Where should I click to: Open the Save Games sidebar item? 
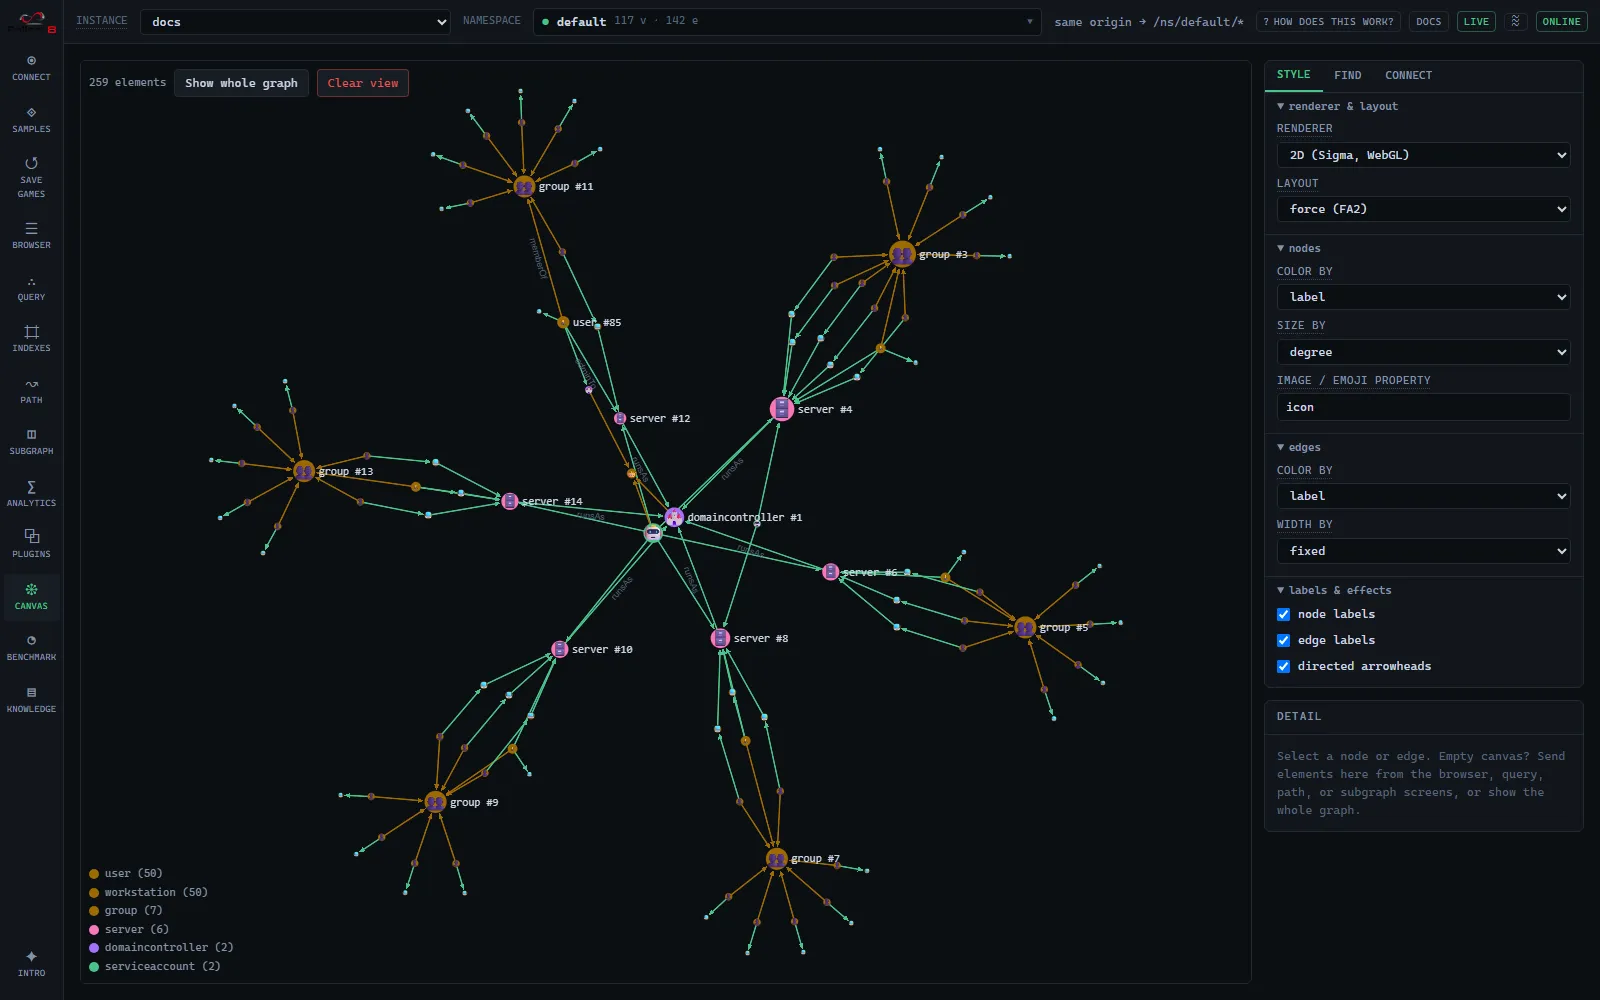click(31, 177)
